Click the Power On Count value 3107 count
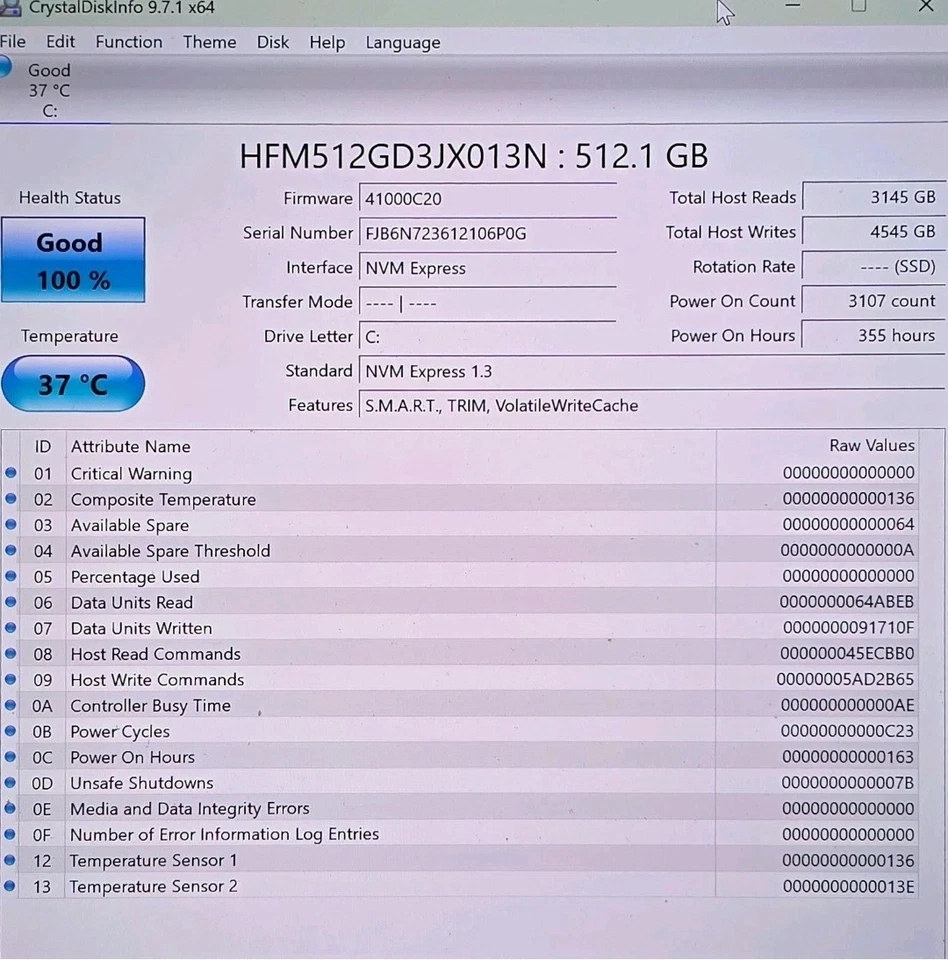The width and height of the screenshot is (948, 960). [873, 301]
